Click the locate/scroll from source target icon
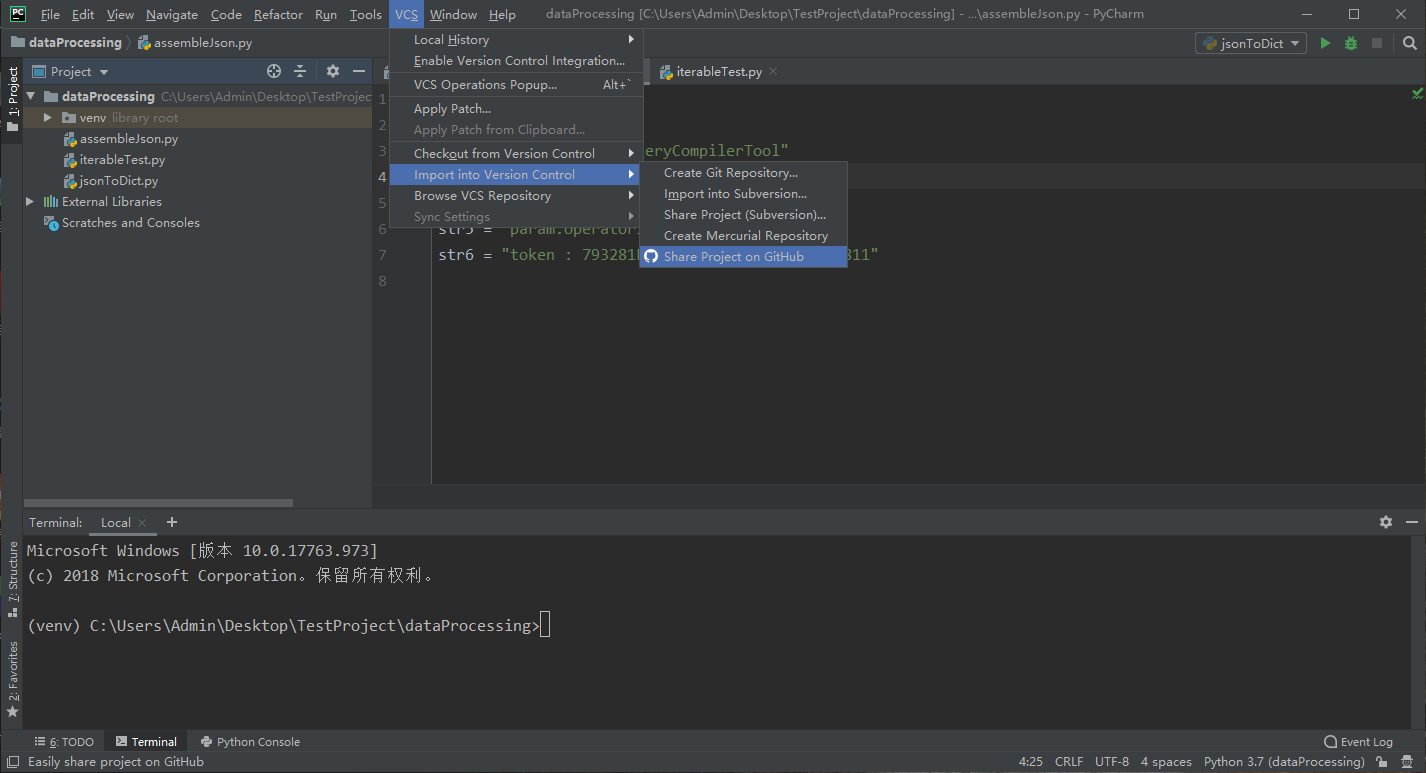 click(274, 71)
